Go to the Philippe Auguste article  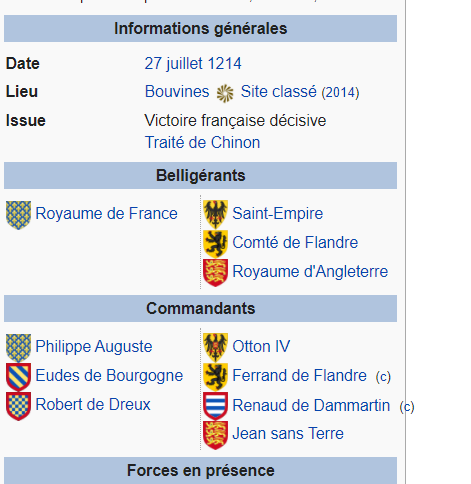coord(94,346)
